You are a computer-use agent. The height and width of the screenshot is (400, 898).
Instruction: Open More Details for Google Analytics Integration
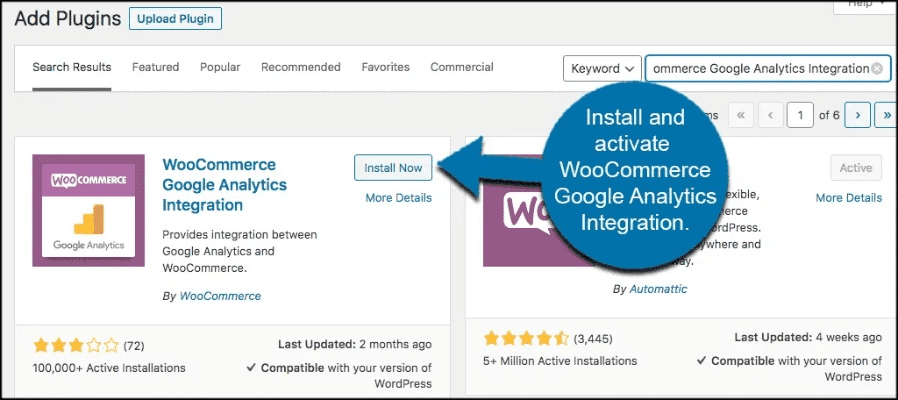point(398,198)
